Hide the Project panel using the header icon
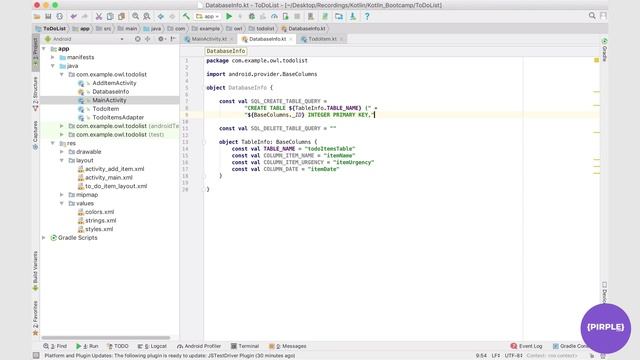Viewport: 640px width, 360px height. (173, 39)
